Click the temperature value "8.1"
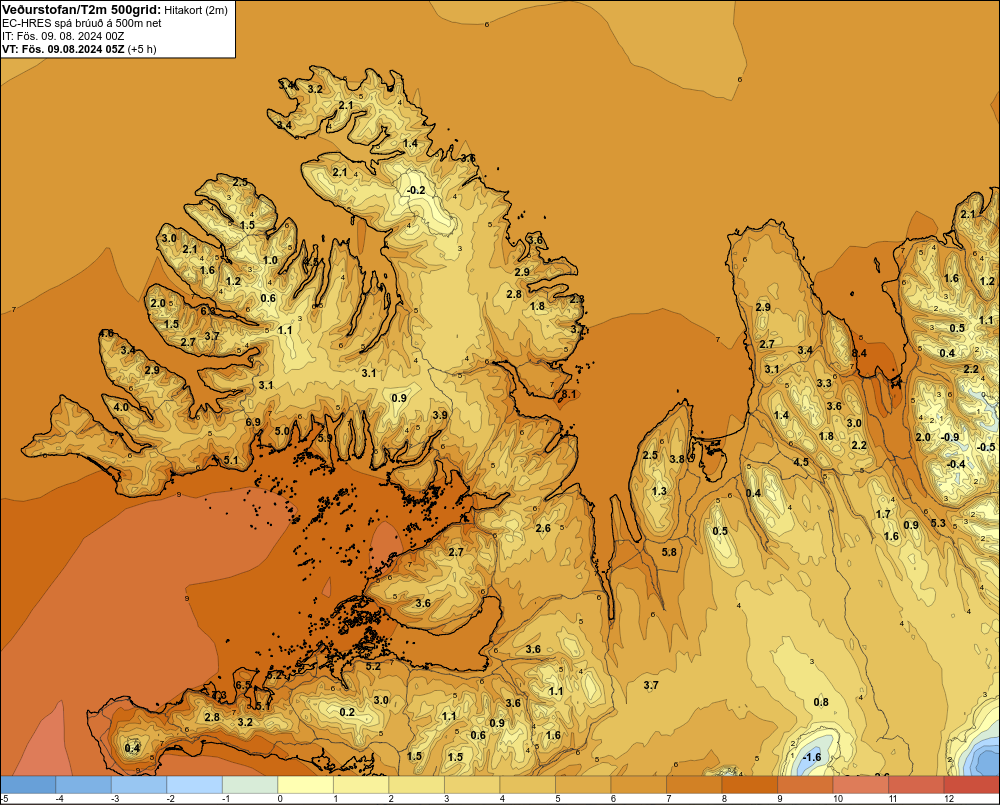Screen dimensions: 1000x805 568,394
